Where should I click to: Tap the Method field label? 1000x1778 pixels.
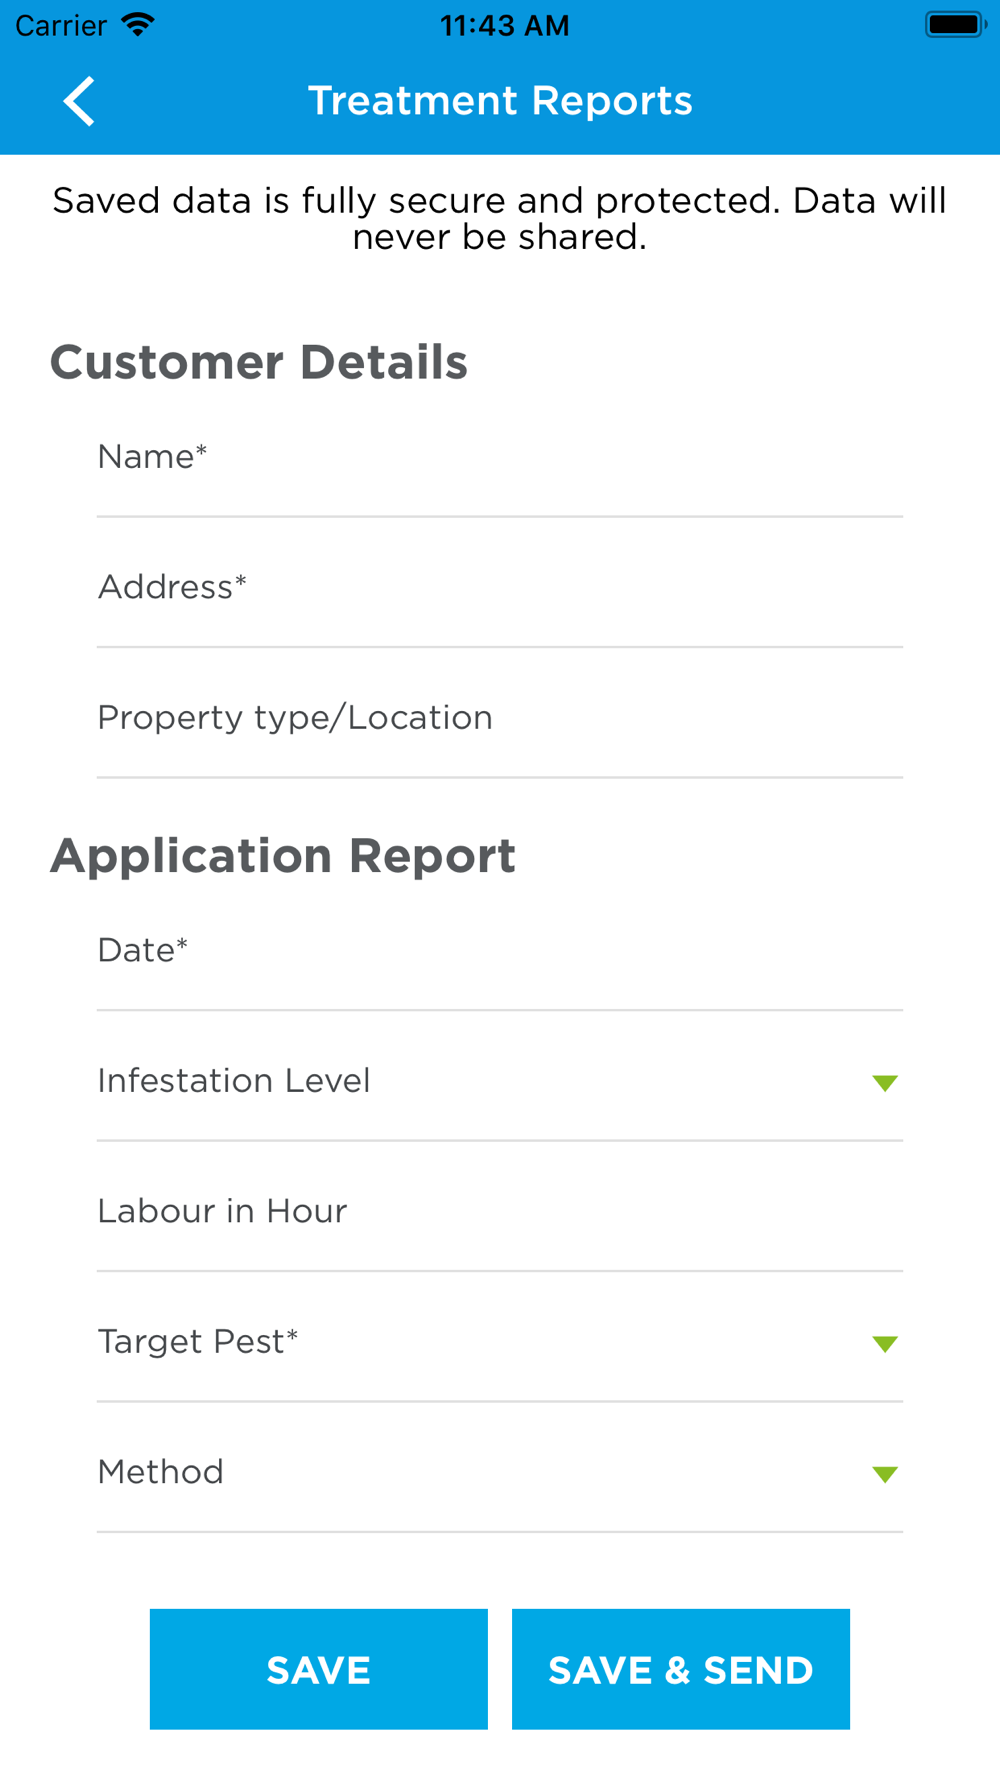161,1472
